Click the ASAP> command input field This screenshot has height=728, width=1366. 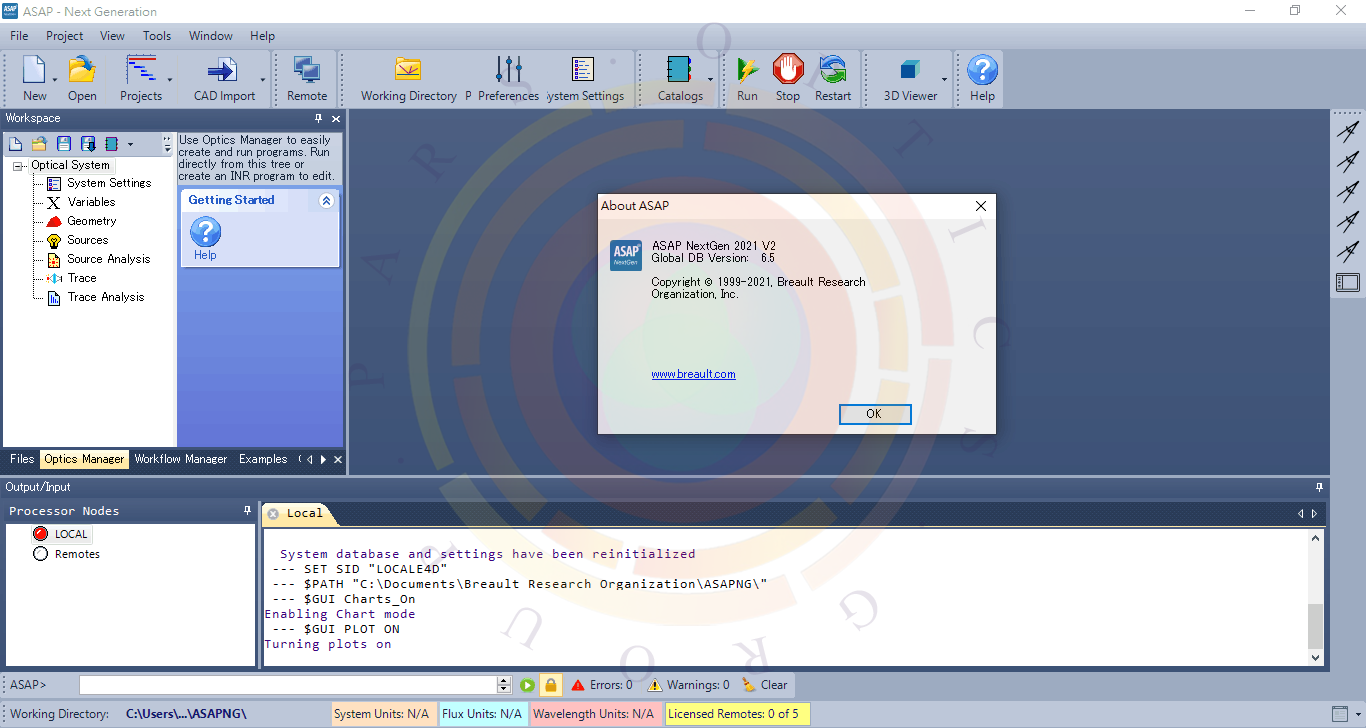pyautogui.click(x=288, y=685)
